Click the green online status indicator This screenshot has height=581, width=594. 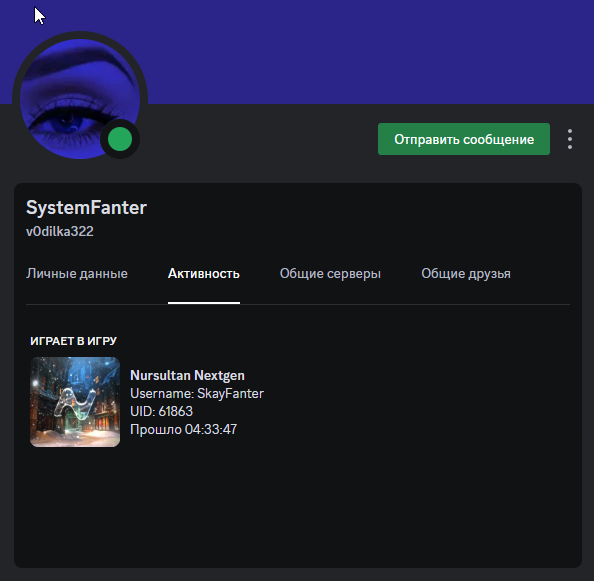click(x=120, y=139)
